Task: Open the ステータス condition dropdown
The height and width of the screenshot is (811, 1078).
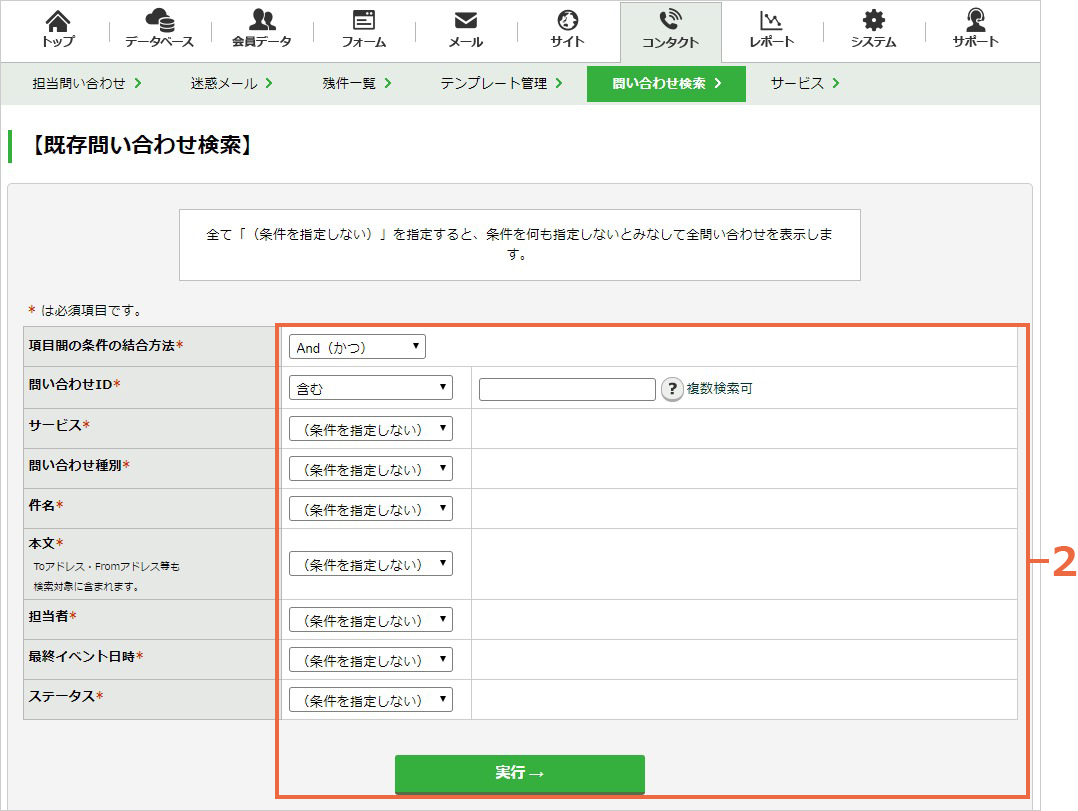Action: (371, 700)
